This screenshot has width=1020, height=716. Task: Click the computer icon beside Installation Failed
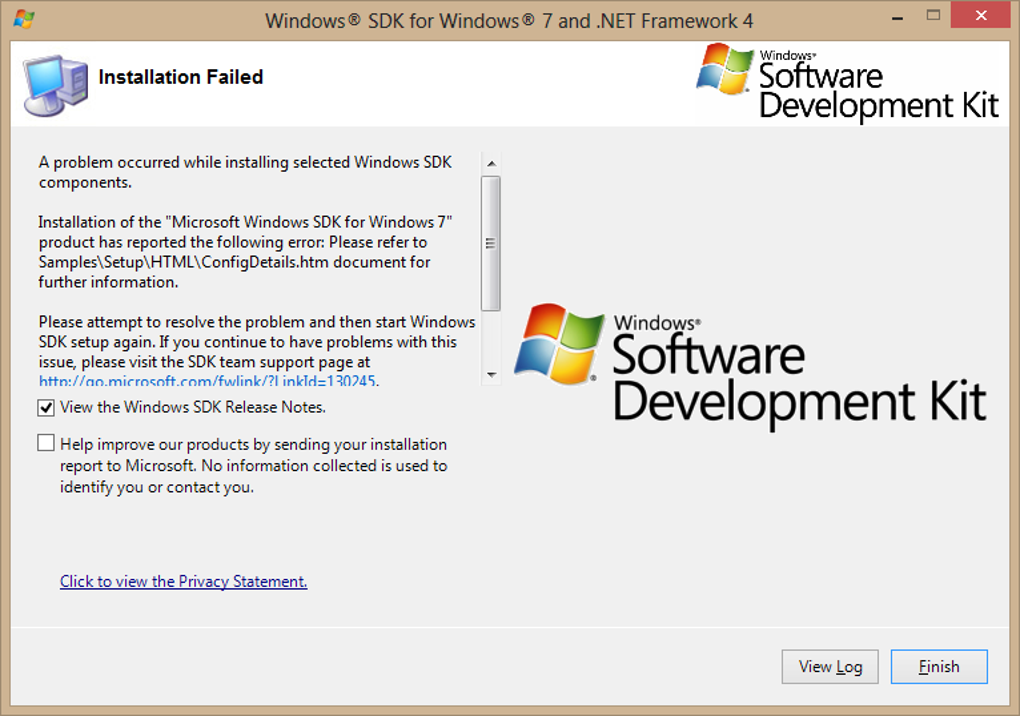click(x=55, y=85)
